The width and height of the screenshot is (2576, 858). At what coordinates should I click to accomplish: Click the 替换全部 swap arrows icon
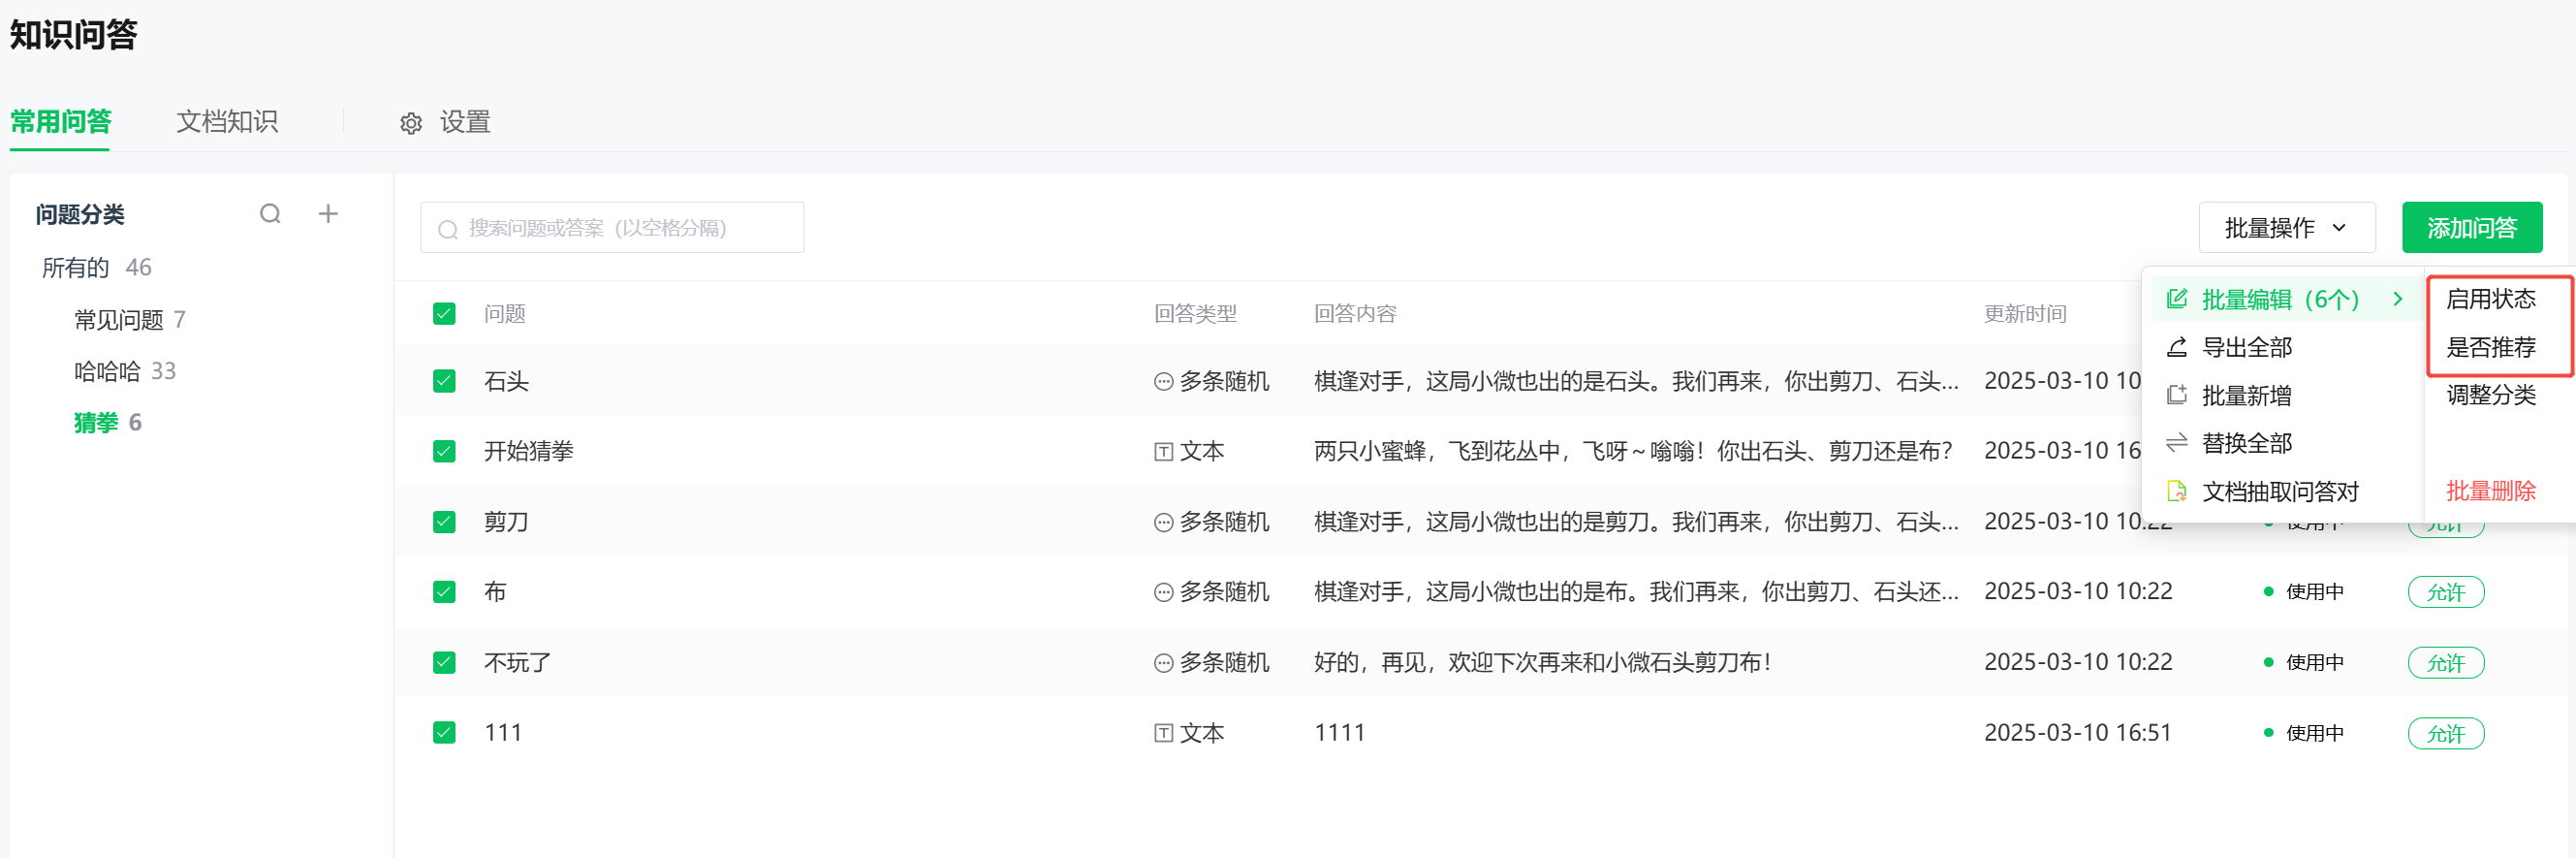[2176, 443]
